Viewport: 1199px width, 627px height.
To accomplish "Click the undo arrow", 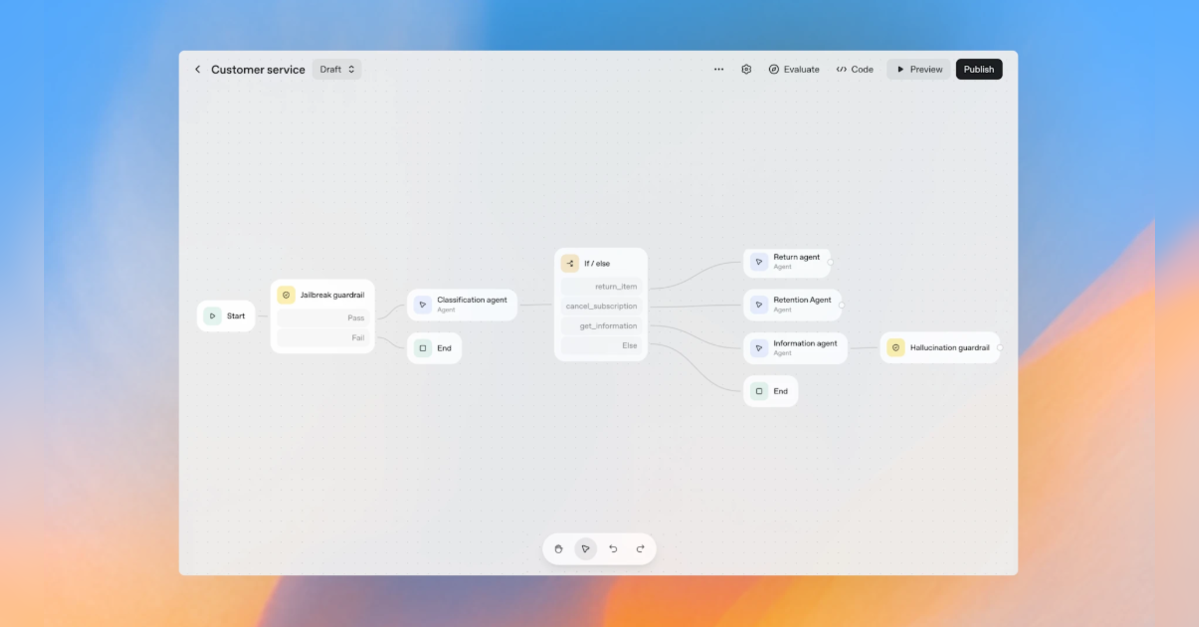I will [613, 548].
